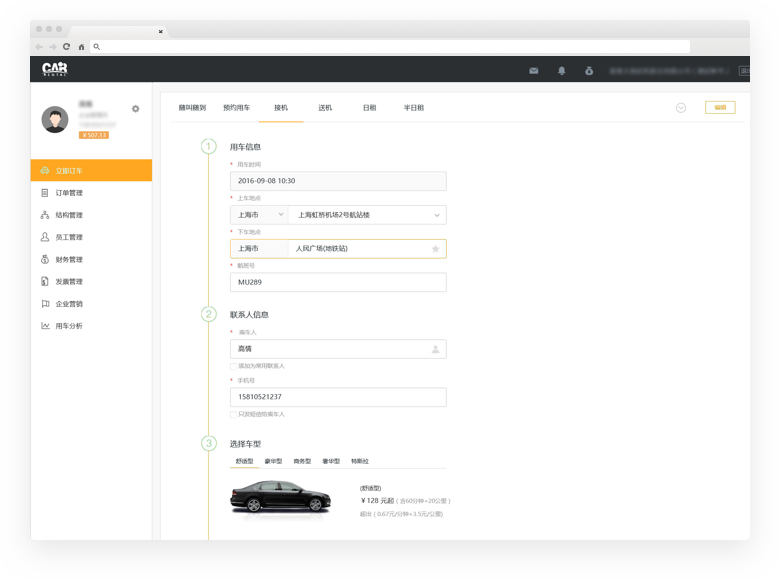This screenshot has height=580, width=780.
Task: Open the mail envelope icon in header
Action: coord(534,71)
